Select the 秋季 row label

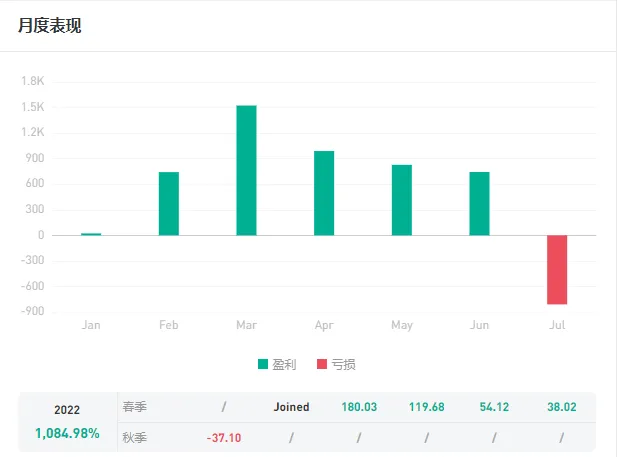click(135, 437)
